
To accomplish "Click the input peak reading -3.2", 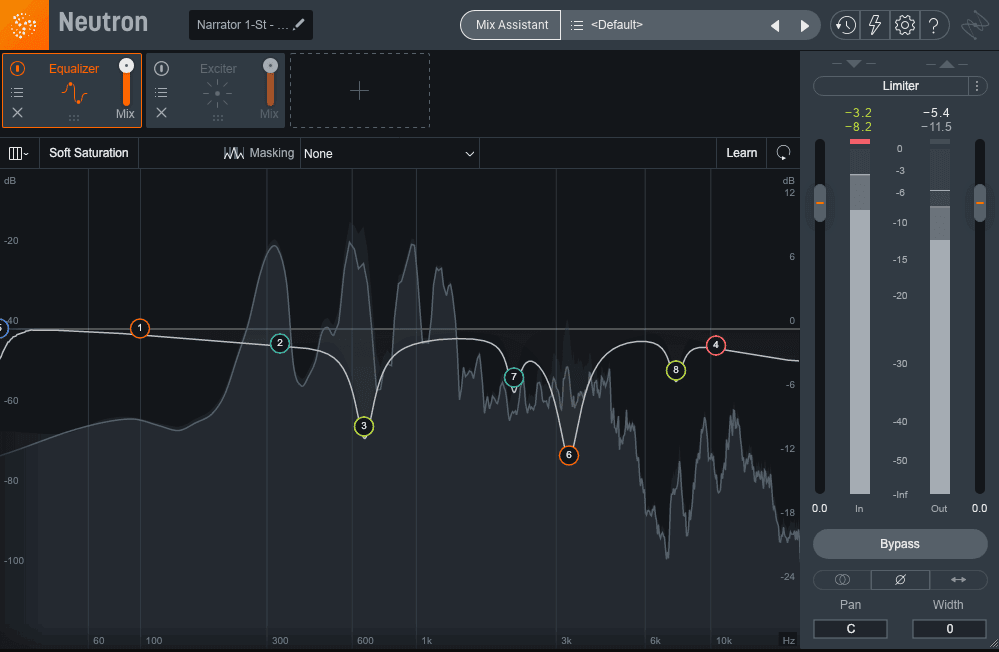I will tap(858, 113).
